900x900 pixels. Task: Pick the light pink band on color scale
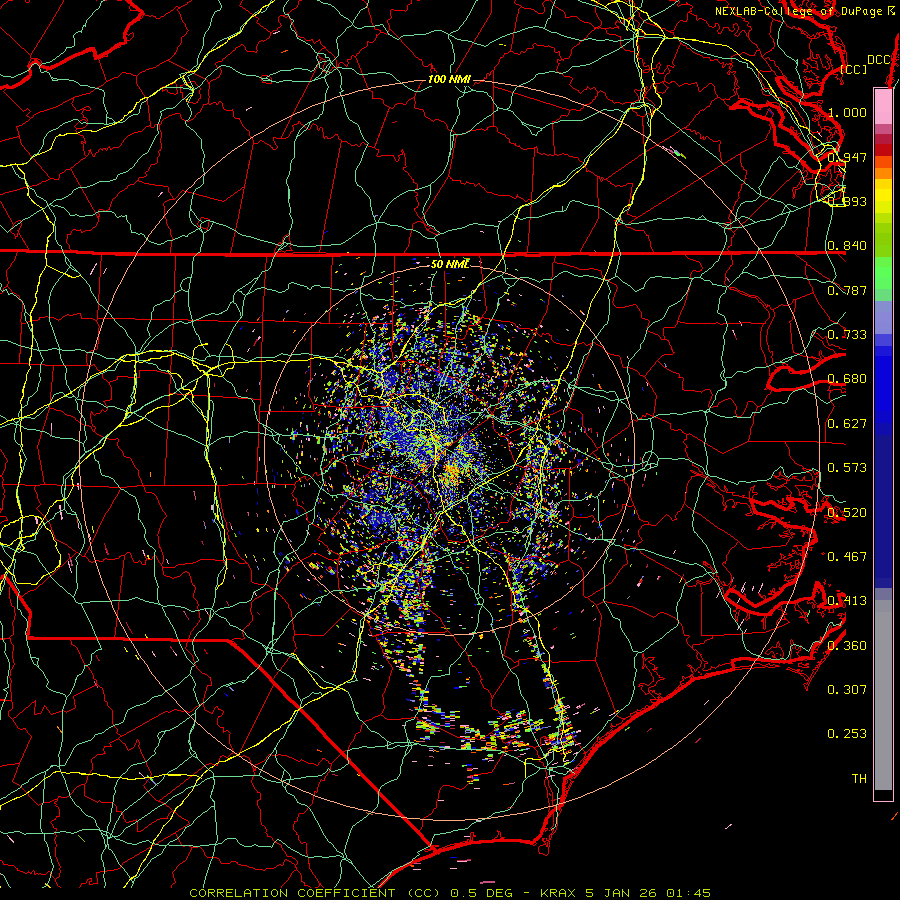point(883,106)
